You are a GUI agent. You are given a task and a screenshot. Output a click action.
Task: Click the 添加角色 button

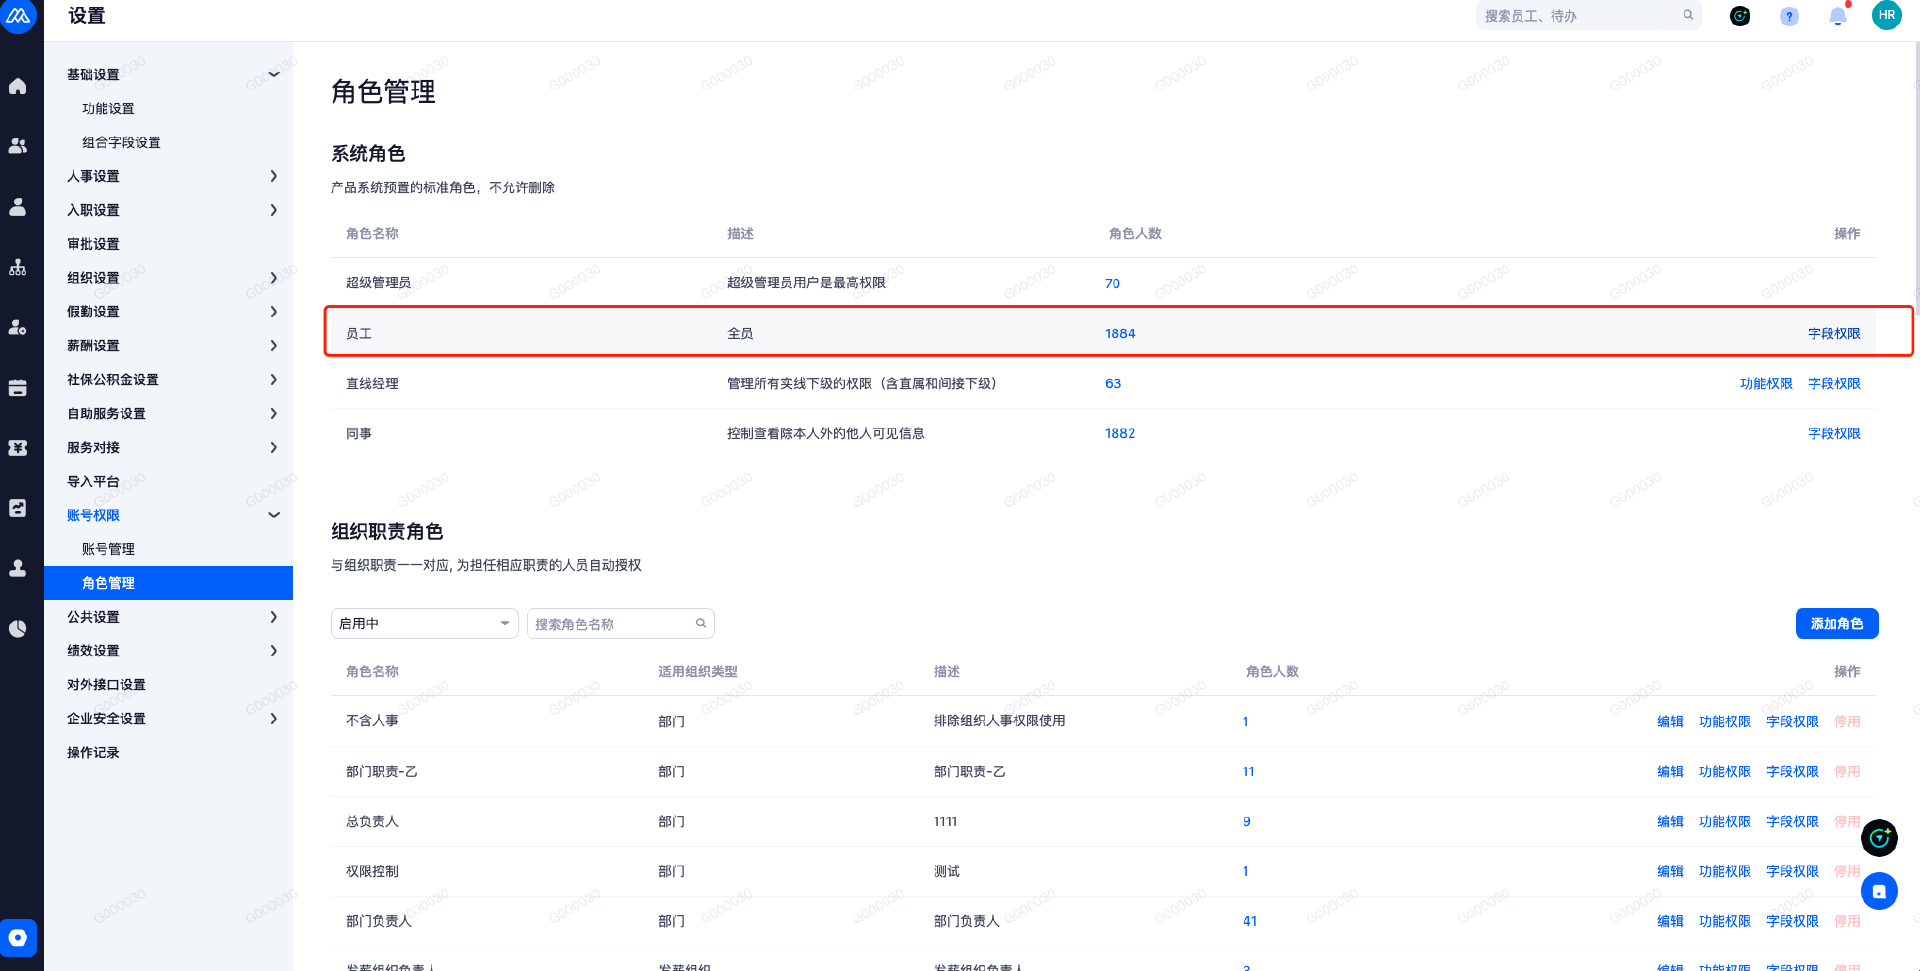(1836, 624)
